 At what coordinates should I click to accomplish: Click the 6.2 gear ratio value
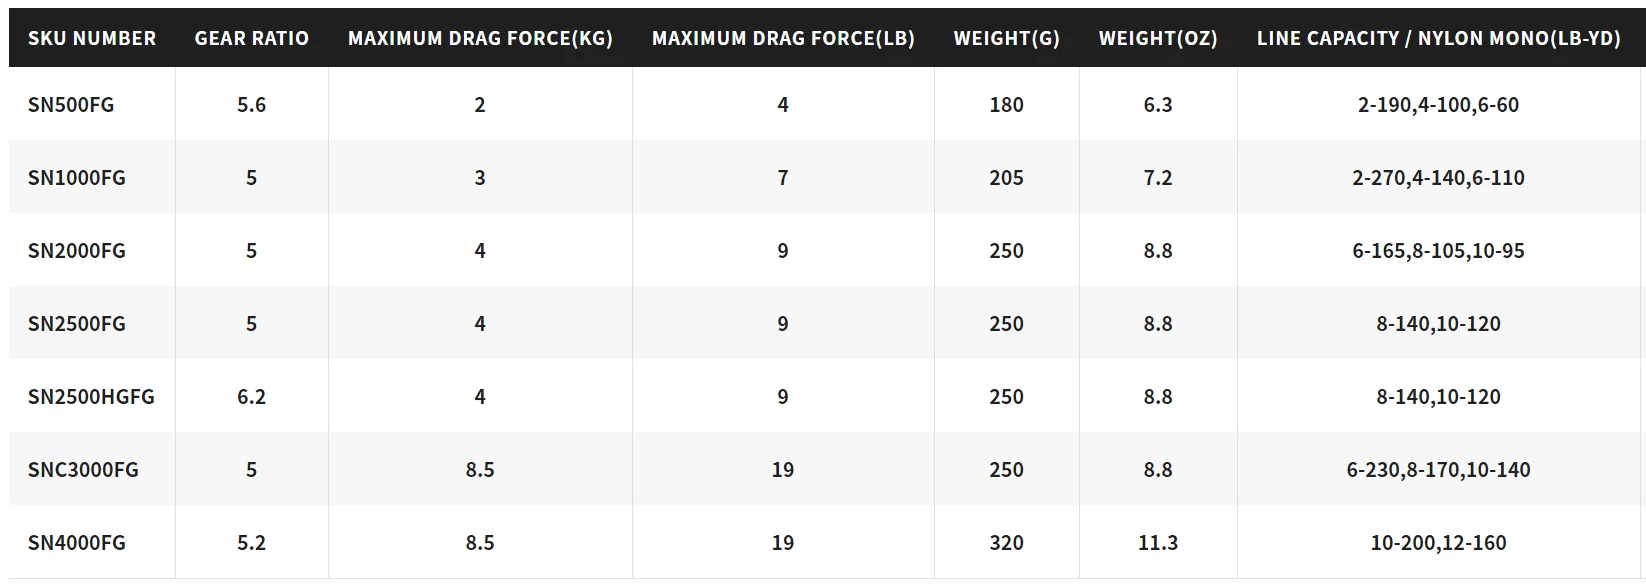pyautogui.click(x=252, y=397)
